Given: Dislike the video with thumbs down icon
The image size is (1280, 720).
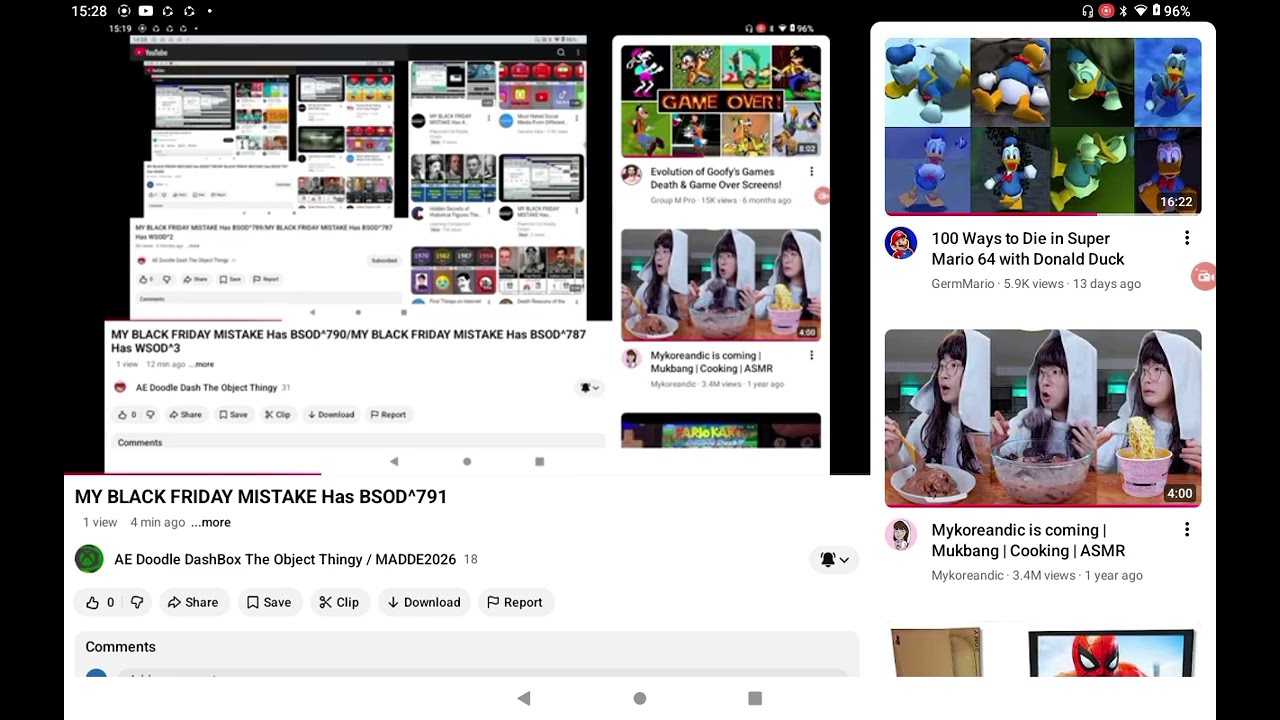Looking at the screenshot, I should click(x=137, y=602).
